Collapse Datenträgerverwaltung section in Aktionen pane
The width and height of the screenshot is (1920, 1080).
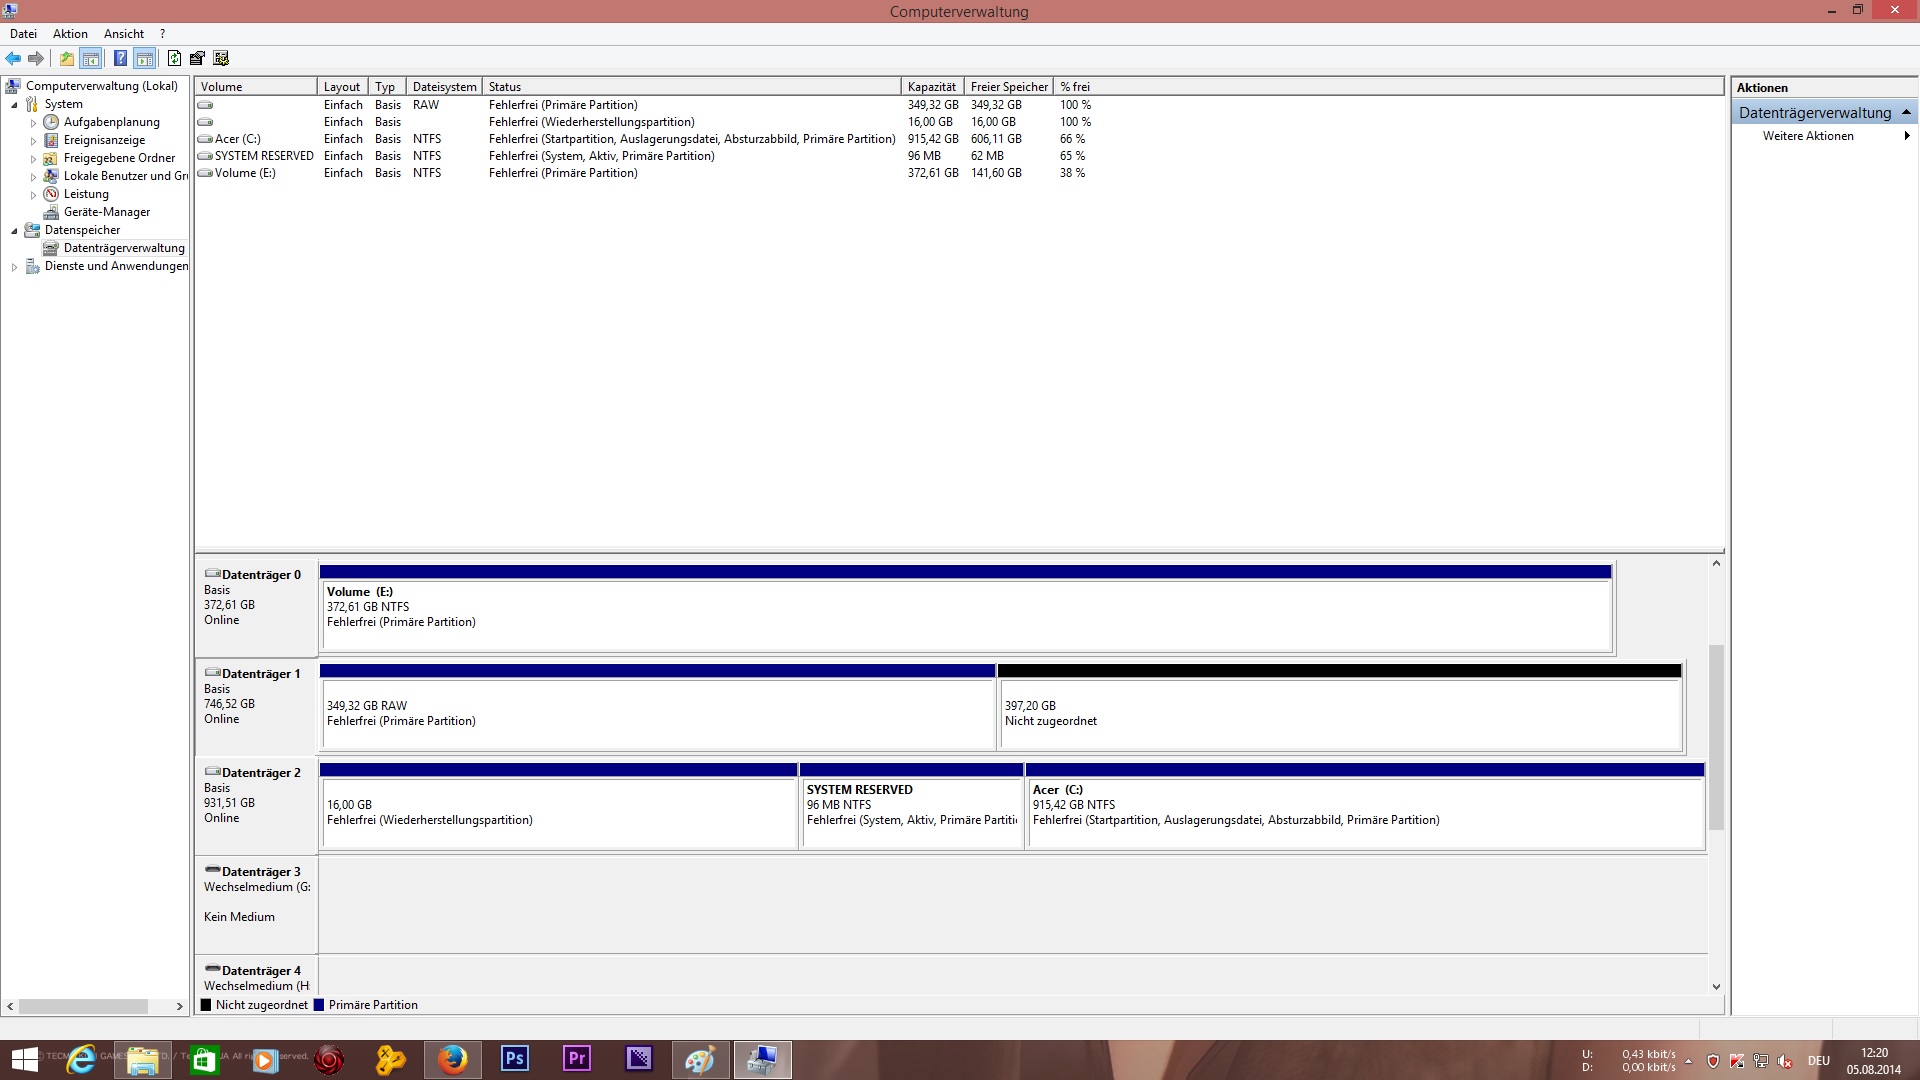pos(1906,112)
